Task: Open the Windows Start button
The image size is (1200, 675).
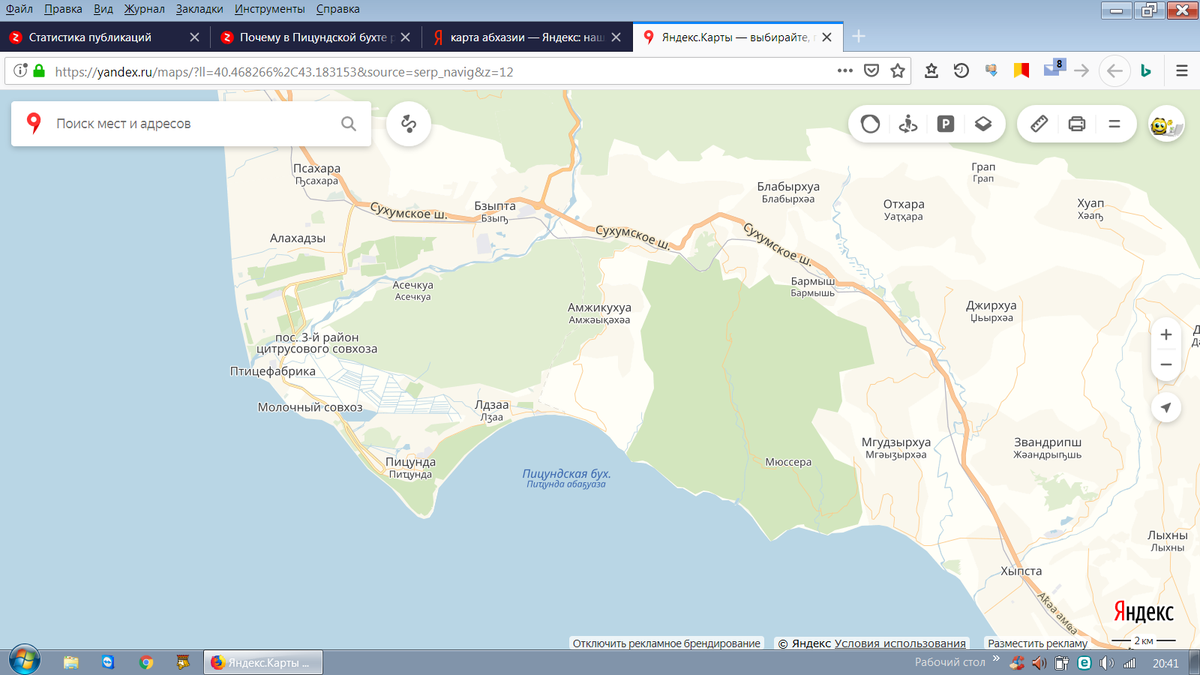Action: [x=23, y=661]
